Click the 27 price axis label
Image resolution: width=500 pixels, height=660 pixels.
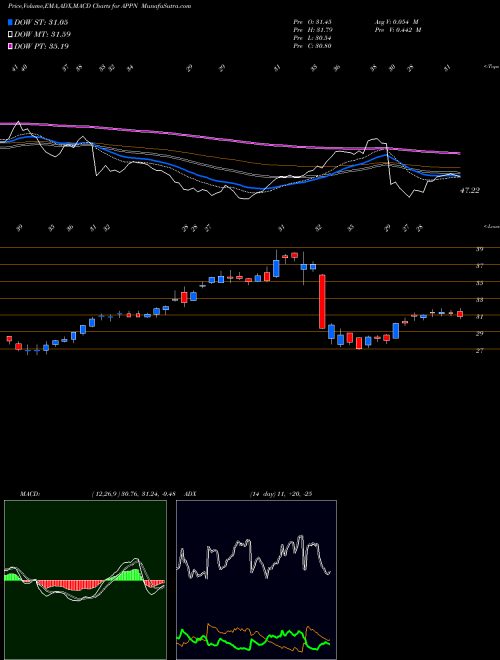[x=479, y=350]
